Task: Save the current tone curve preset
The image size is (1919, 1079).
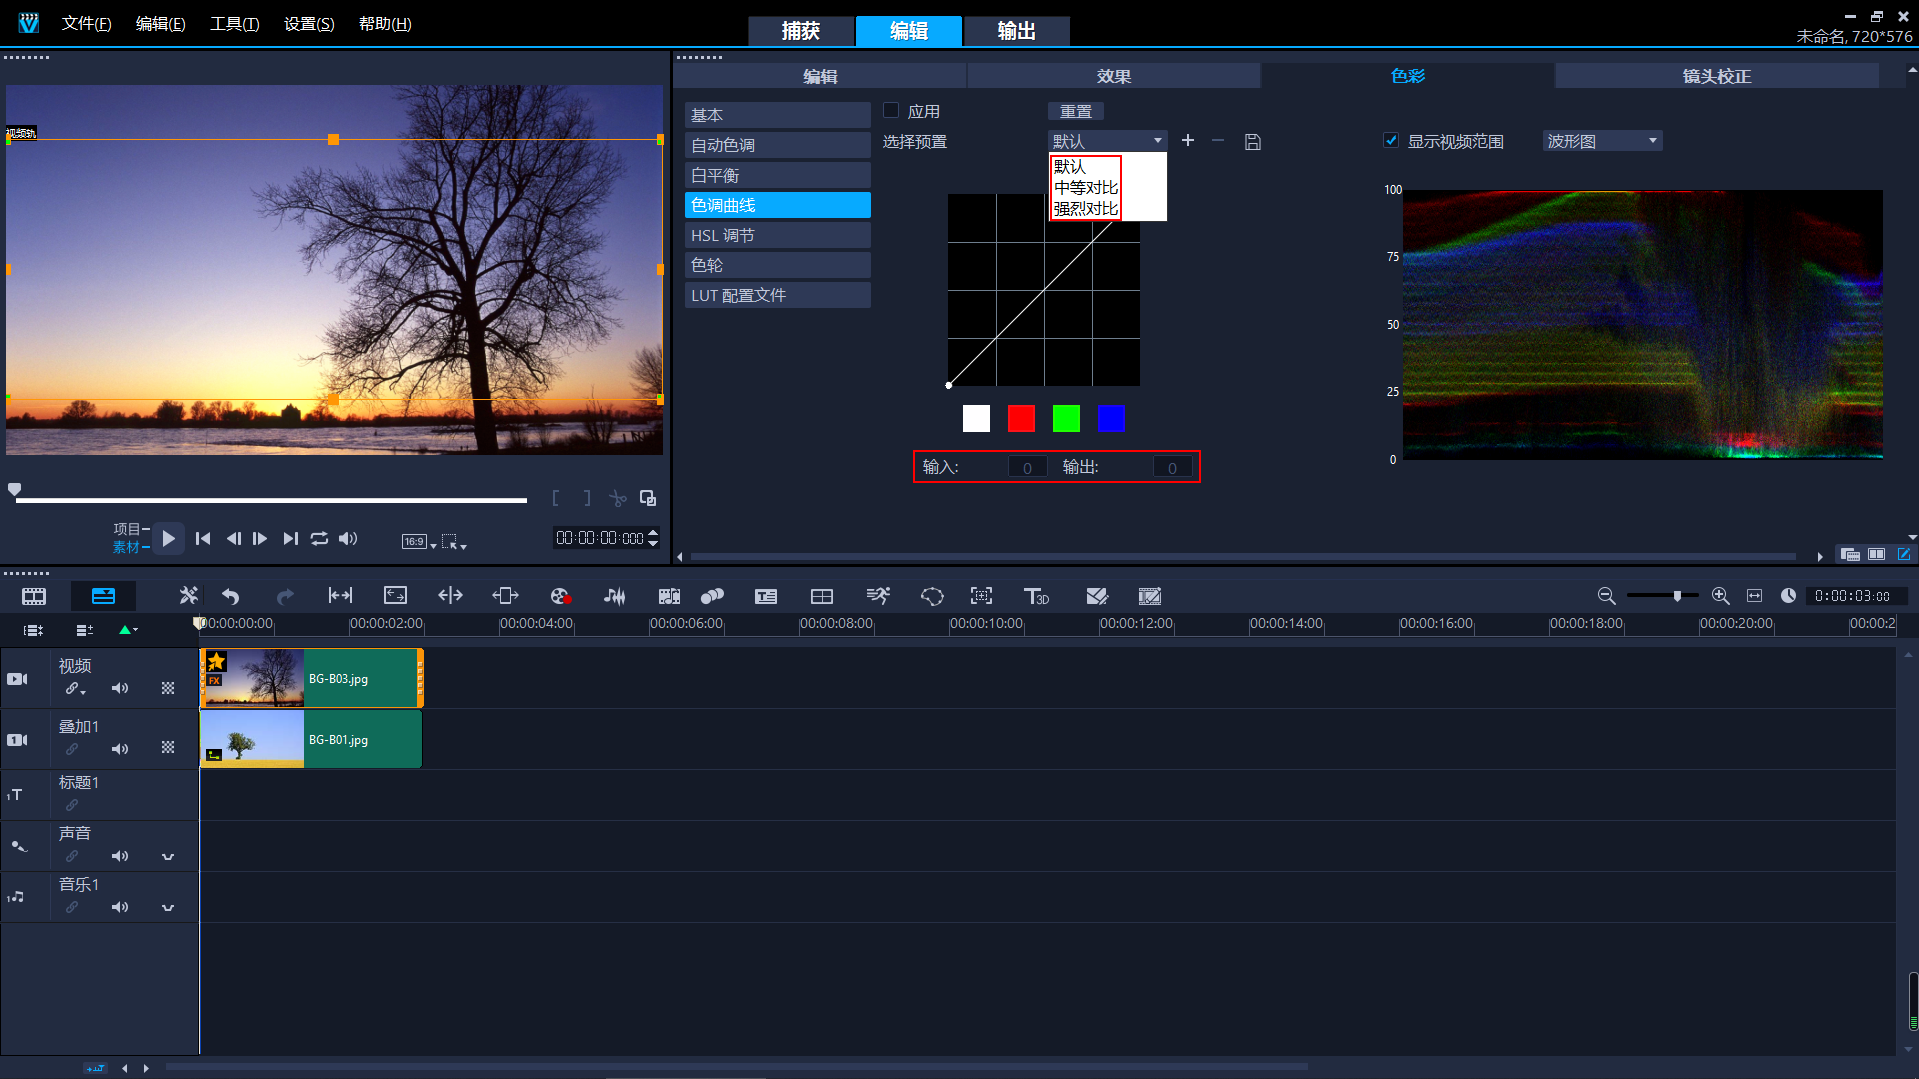Action: click(x=1252, y=142)
